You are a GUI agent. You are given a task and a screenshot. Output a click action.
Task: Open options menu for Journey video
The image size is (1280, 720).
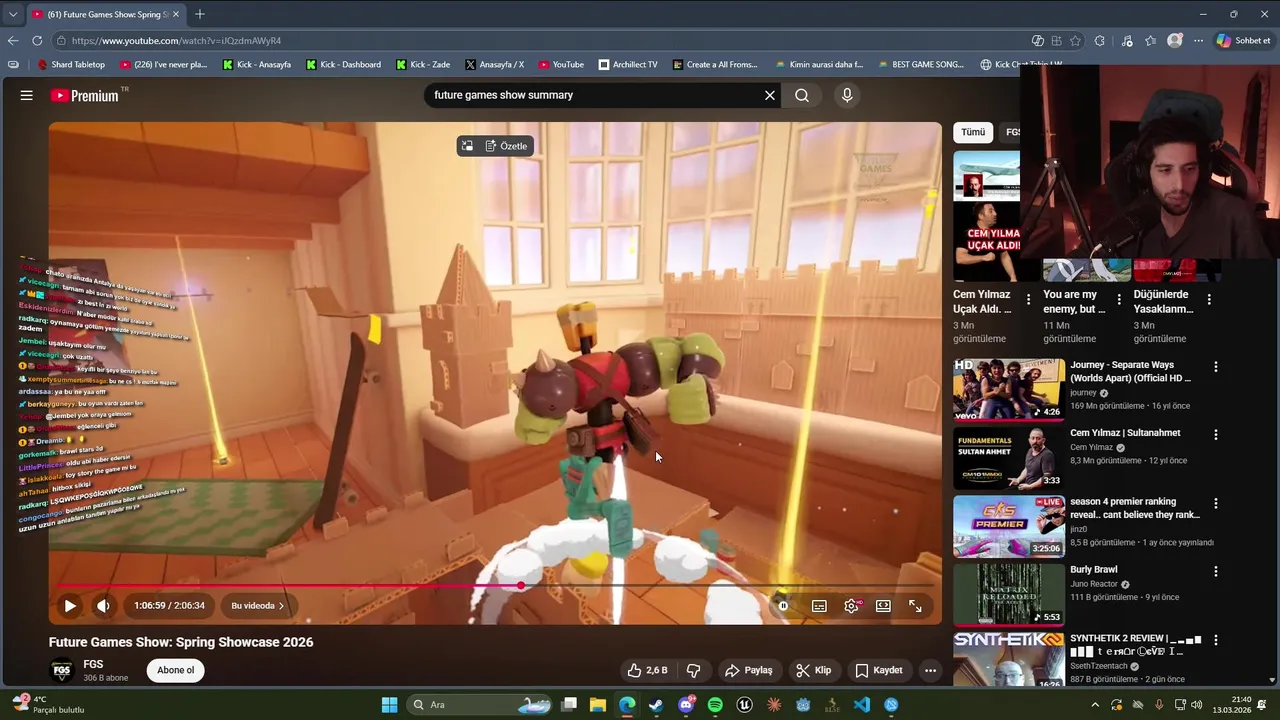[x=1216, y=367]
